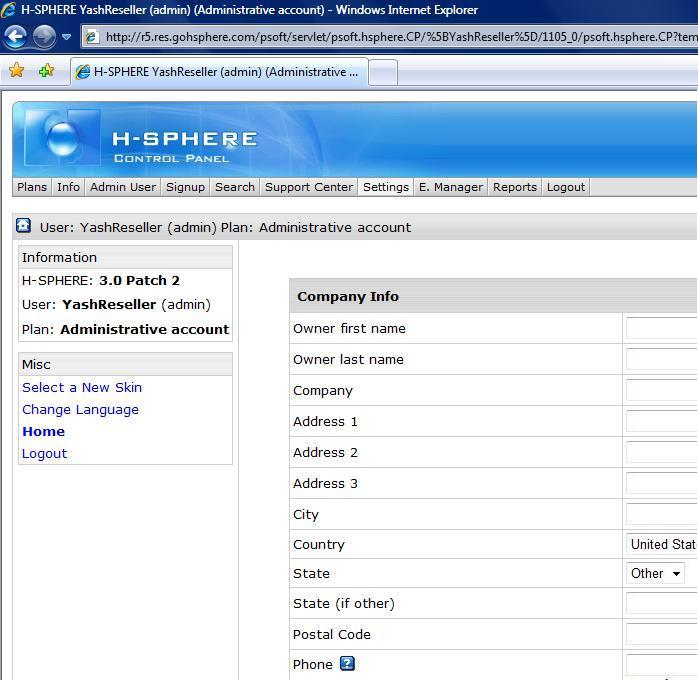
Task: Click the 'Misc' panel header
Action: point(126,364)
